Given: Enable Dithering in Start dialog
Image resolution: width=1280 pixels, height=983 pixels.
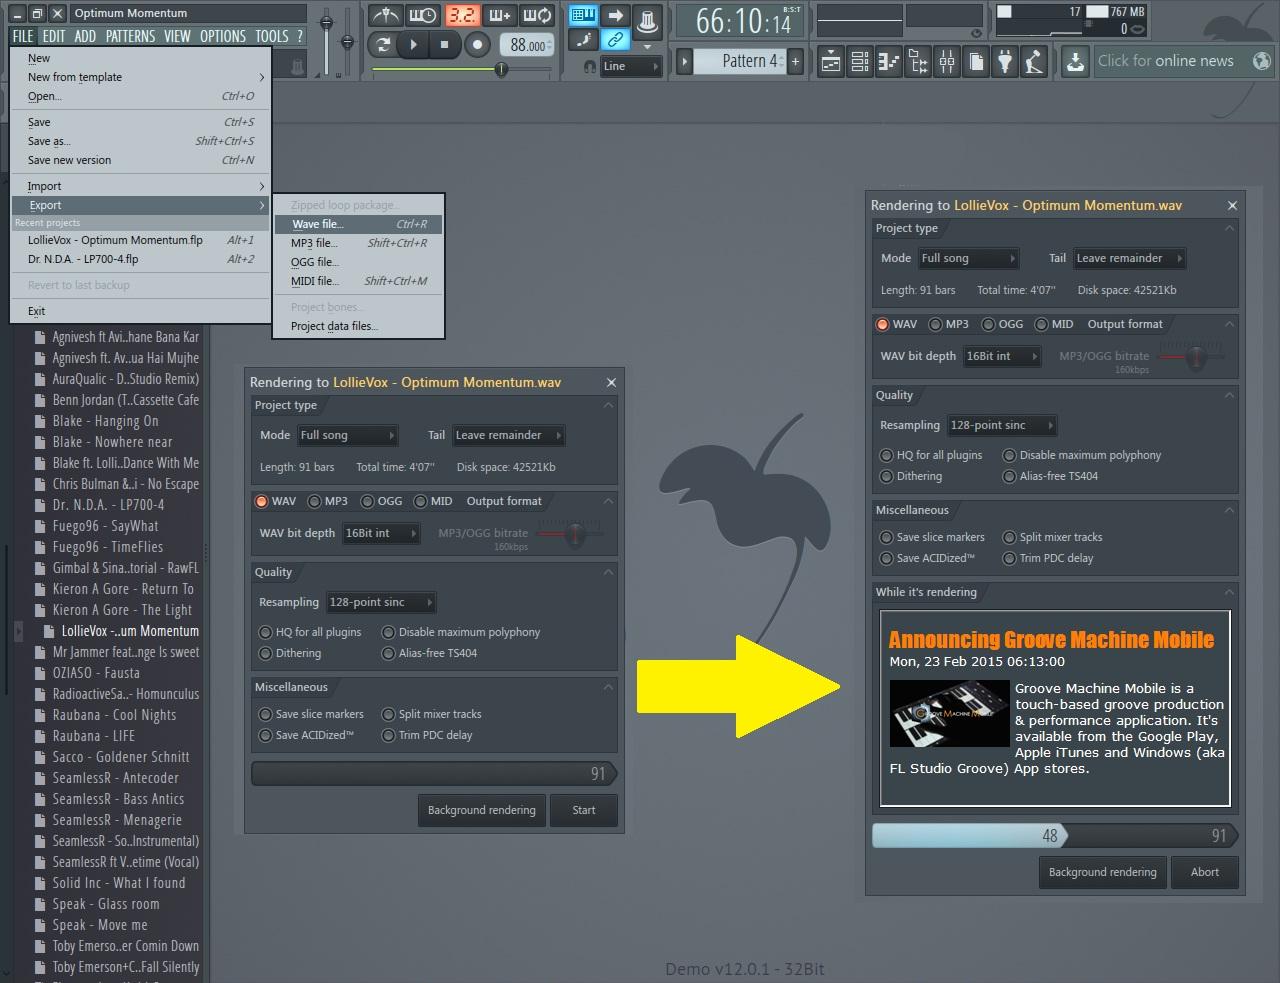Looking at the screenshot, I should (x=266, y=653).
